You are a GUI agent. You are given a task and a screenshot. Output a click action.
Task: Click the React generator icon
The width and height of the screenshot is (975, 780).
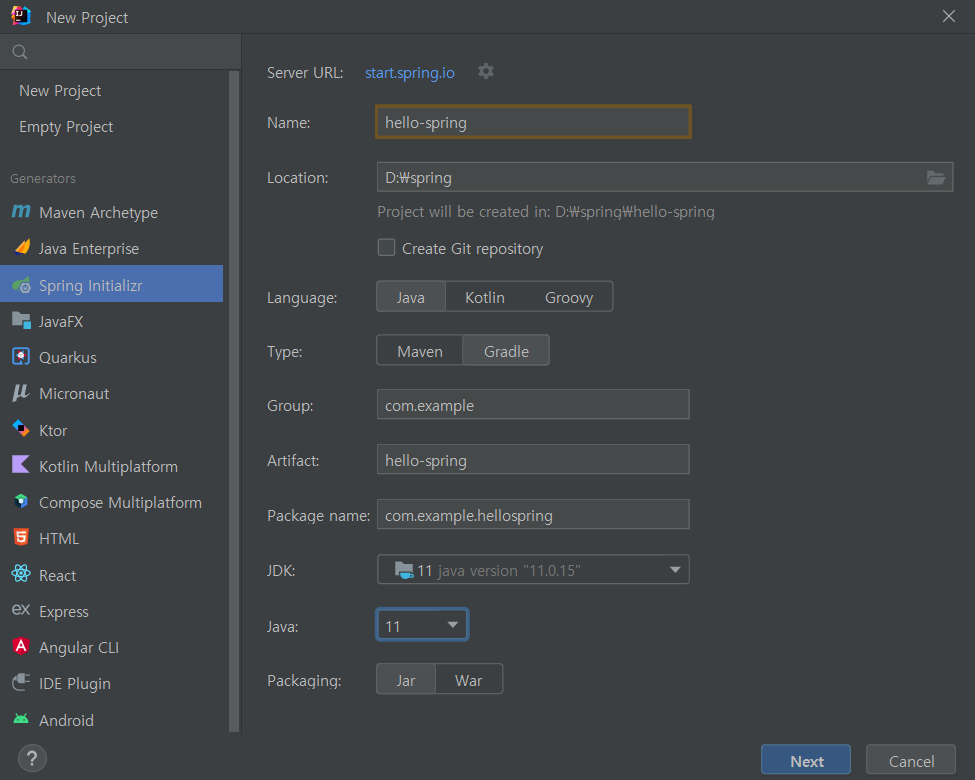tap(21, 575)
